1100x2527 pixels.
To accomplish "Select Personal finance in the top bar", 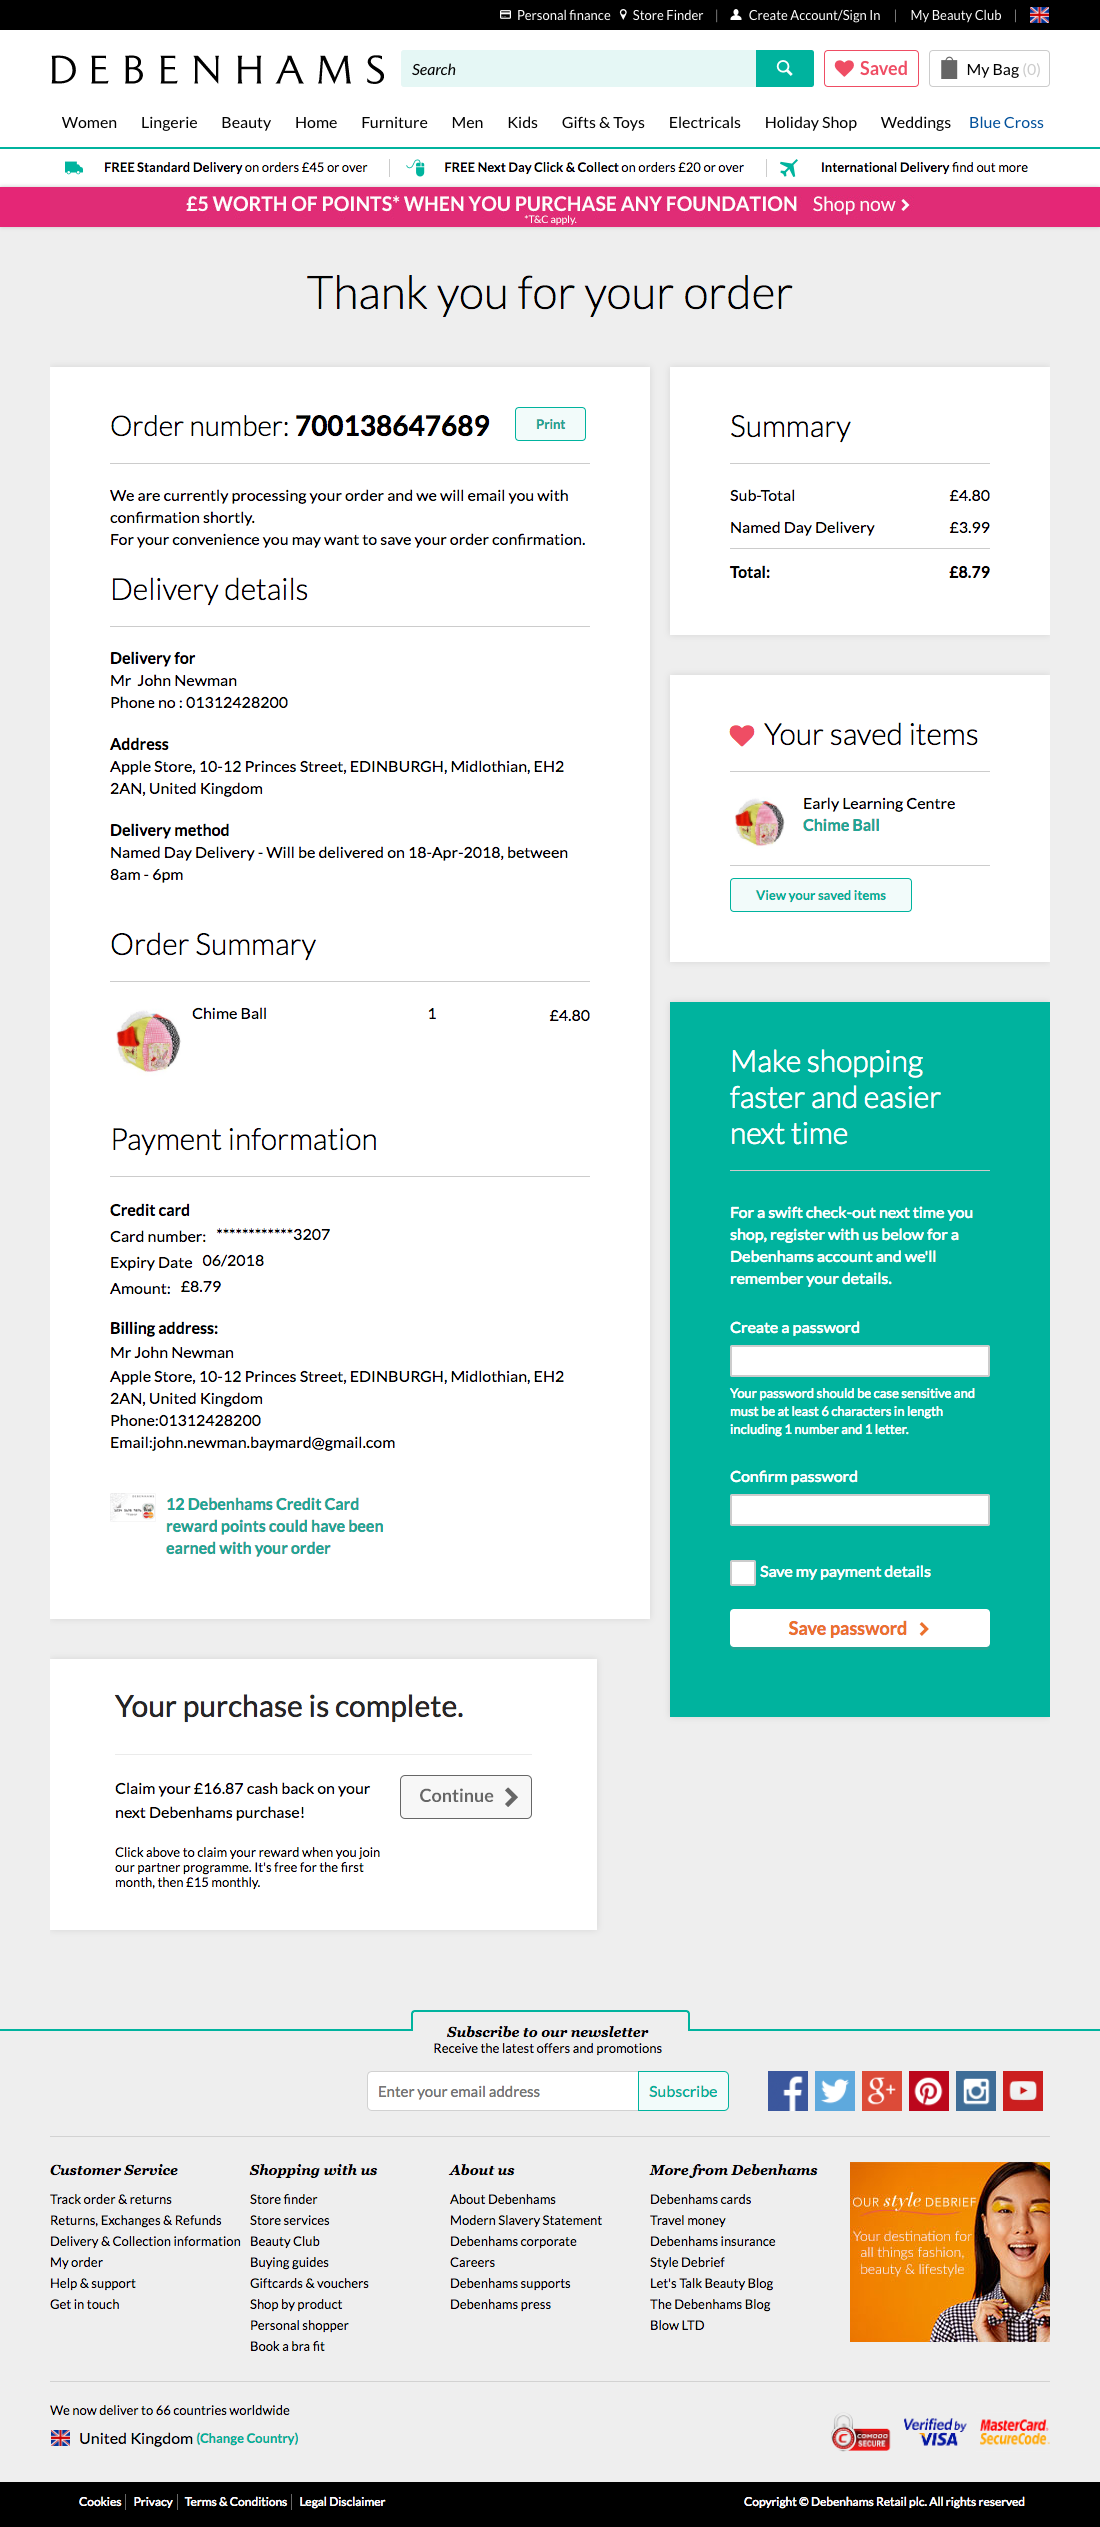I will click(x=563, y=14).
